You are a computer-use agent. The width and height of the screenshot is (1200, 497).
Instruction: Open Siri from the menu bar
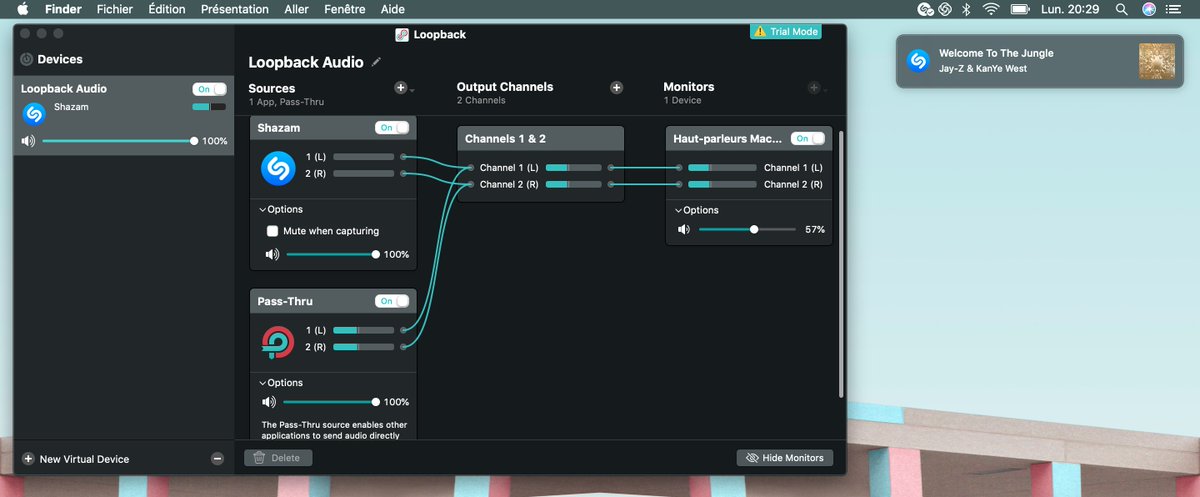[x=1149, y=9]
